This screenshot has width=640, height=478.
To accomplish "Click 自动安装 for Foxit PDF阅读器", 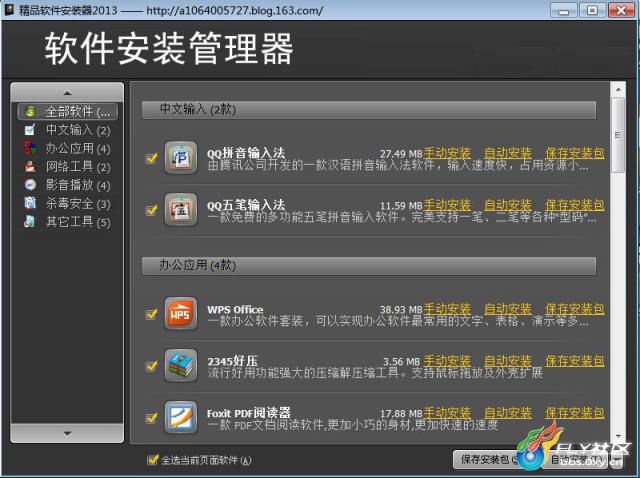I will tap(507, 413).
